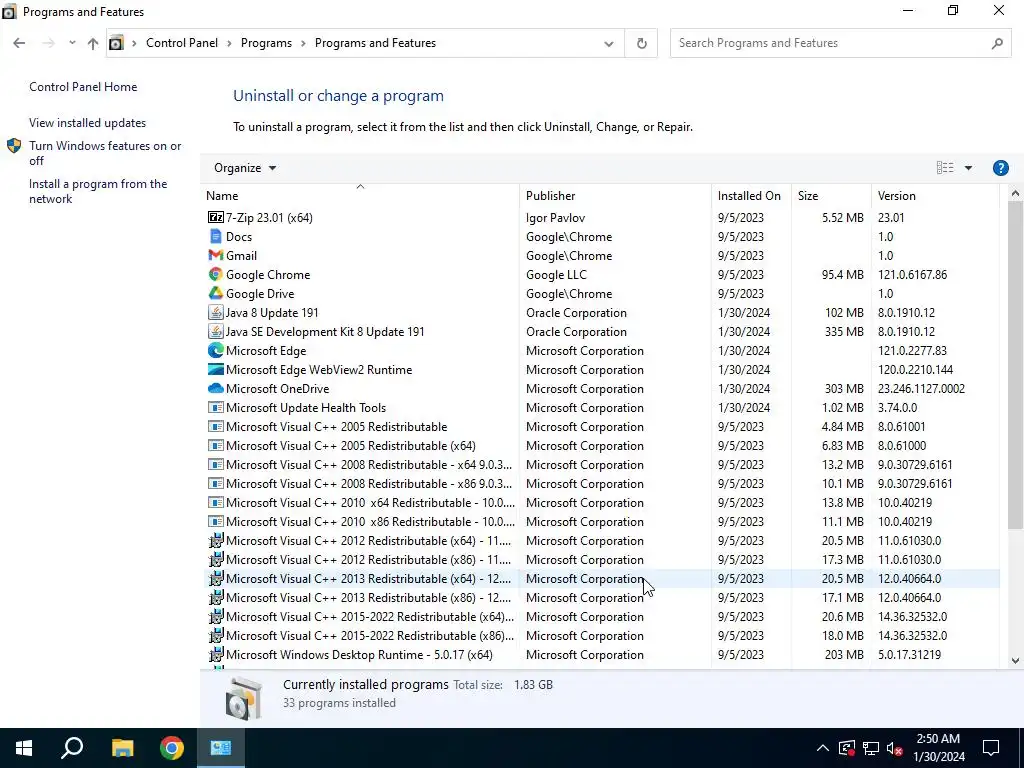
Task: Sort by the Publisher column header
Action: coord(616,195)
